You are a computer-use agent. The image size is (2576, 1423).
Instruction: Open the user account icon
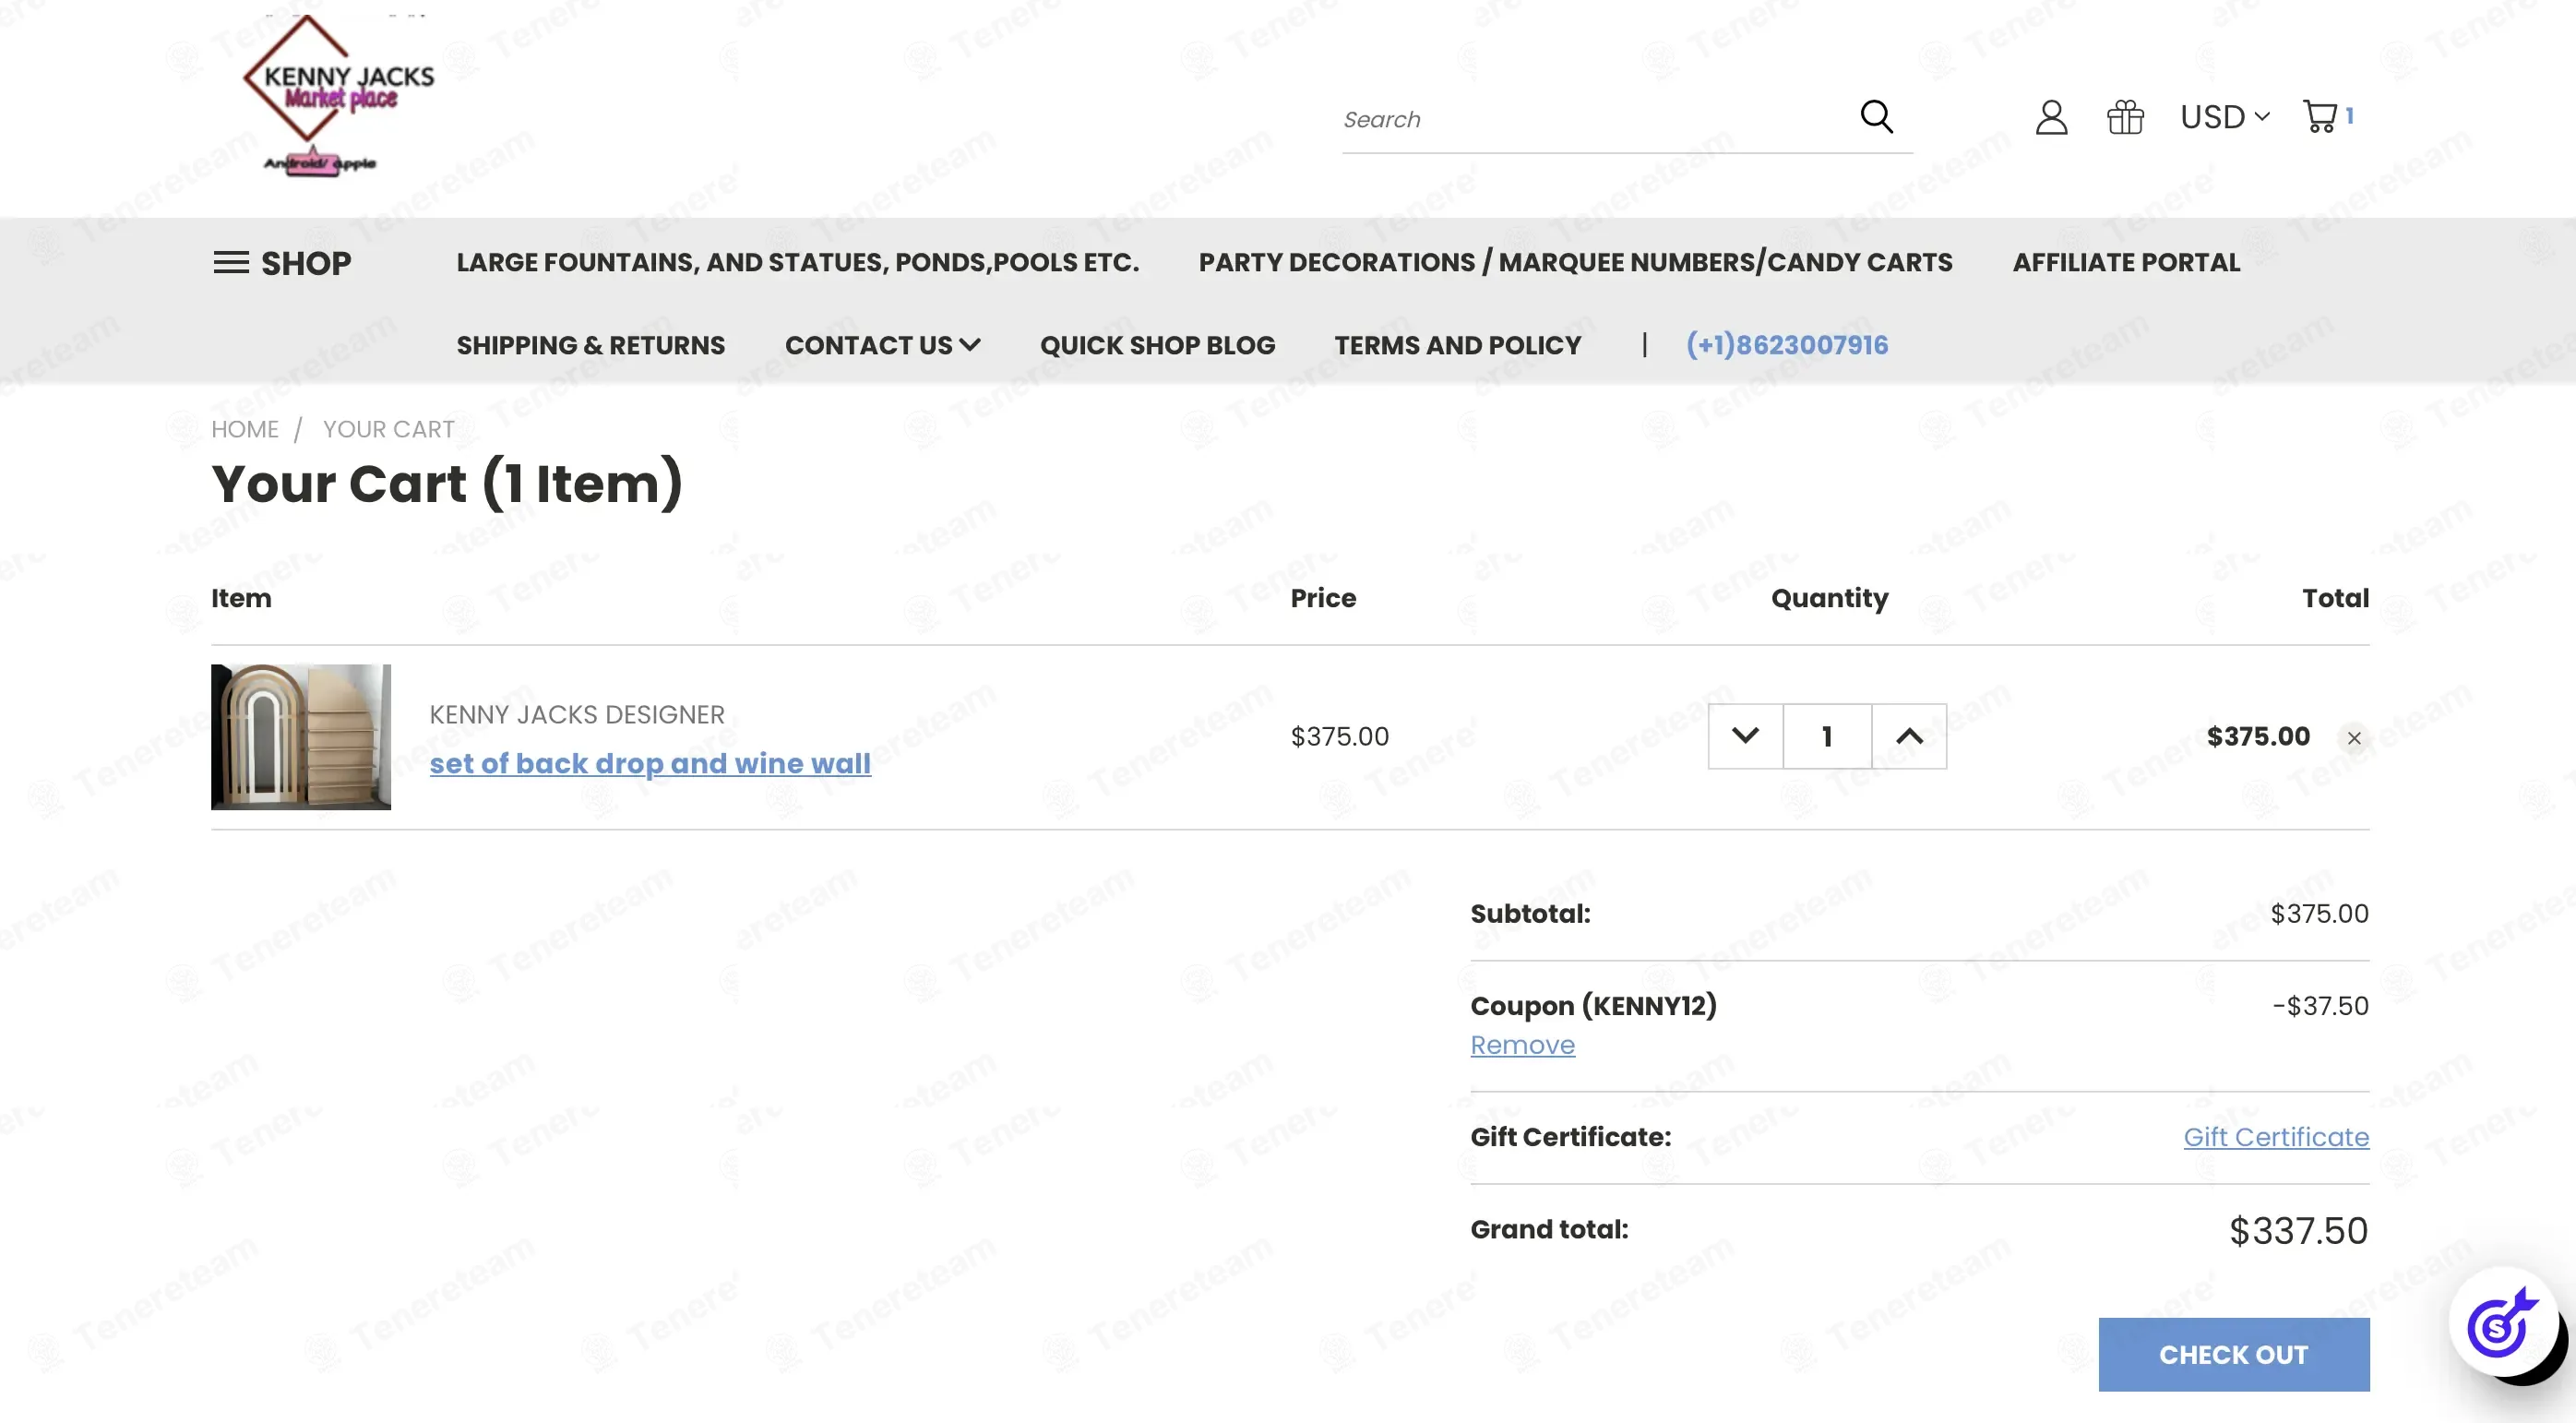[2051, 117]
